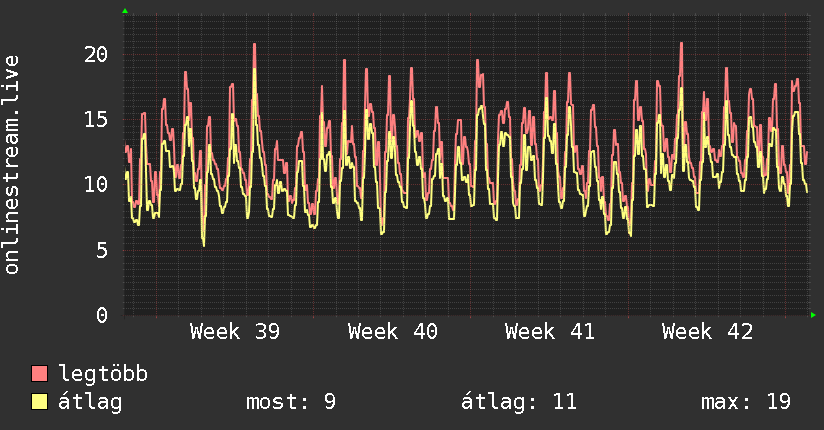Click the pink legtöbb legend swatch
Viewport: 824px width, 430px height.
click(x=39, y=373)
